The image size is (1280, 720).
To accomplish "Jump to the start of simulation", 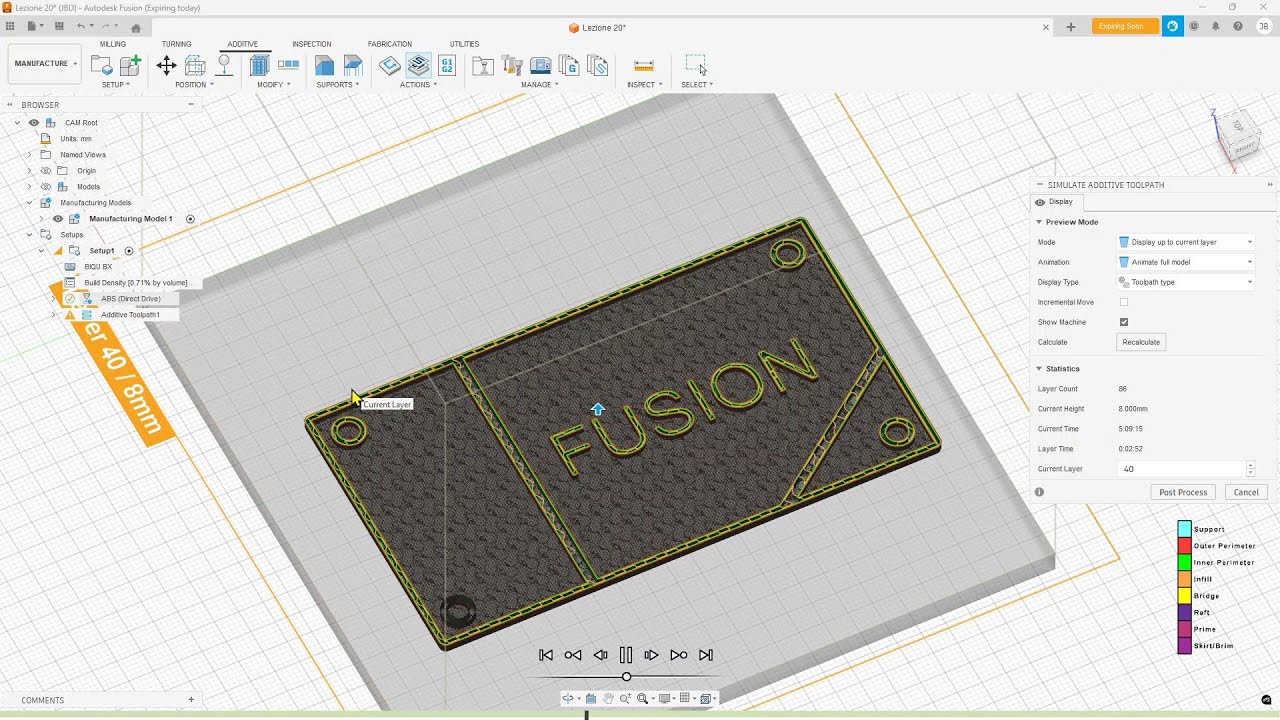I will click(546, 655).
